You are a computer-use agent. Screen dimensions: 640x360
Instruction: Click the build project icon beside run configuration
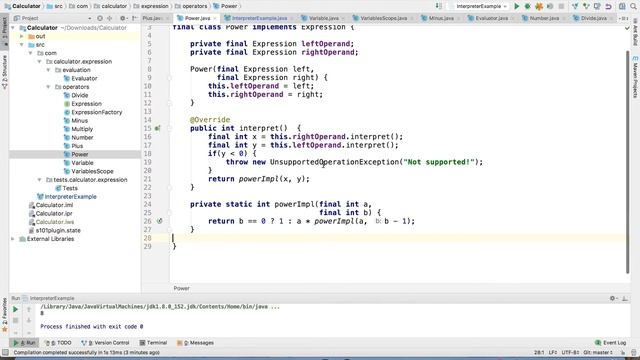click(438, 6)
